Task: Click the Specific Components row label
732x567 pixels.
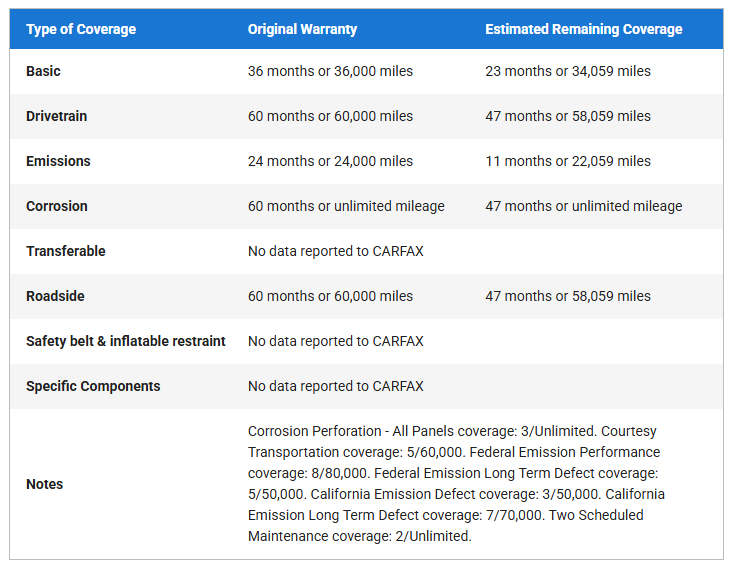Action: point(93,386)
